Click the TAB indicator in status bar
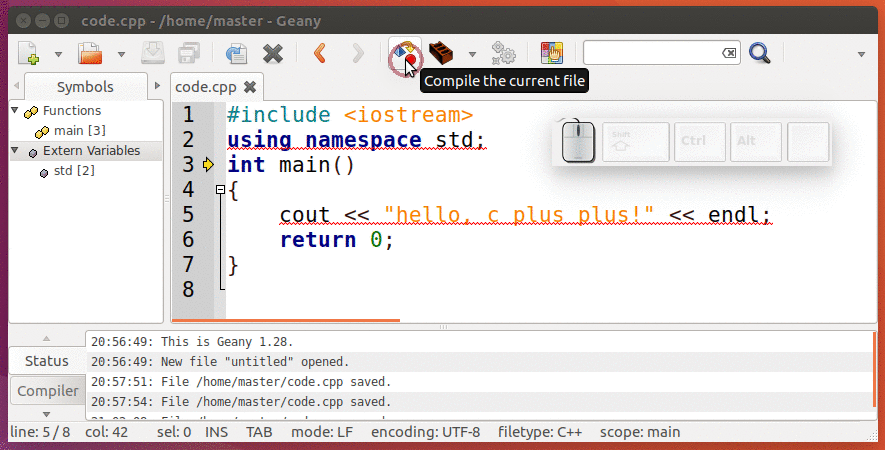 point(259,432)
